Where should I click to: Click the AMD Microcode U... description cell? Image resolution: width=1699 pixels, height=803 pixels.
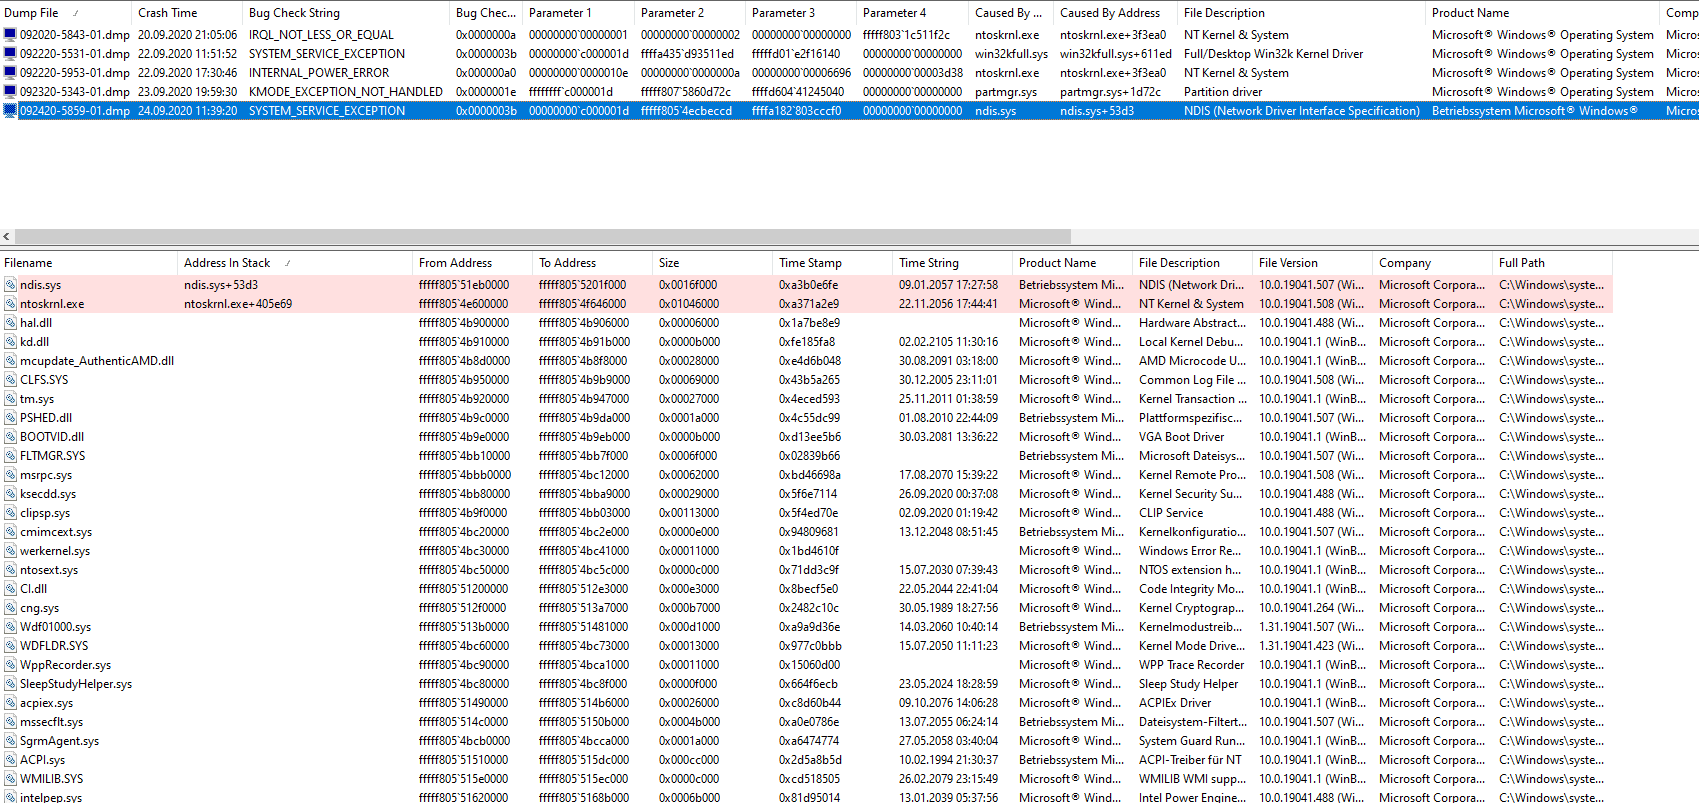(1192, 361)
